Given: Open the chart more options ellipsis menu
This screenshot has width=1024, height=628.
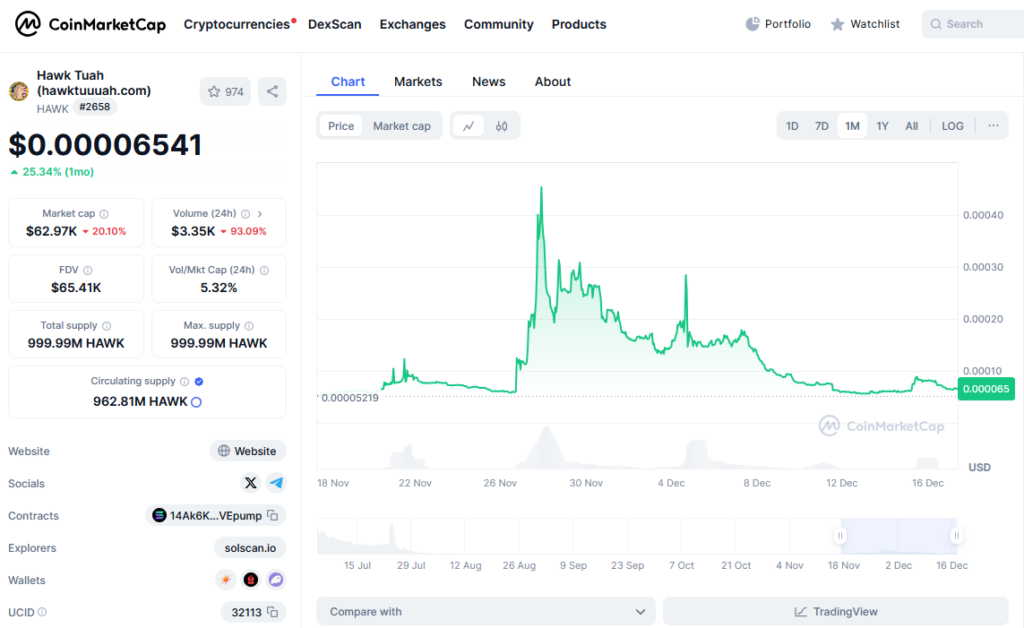Looking at the screenshot, I should (993, 126).
